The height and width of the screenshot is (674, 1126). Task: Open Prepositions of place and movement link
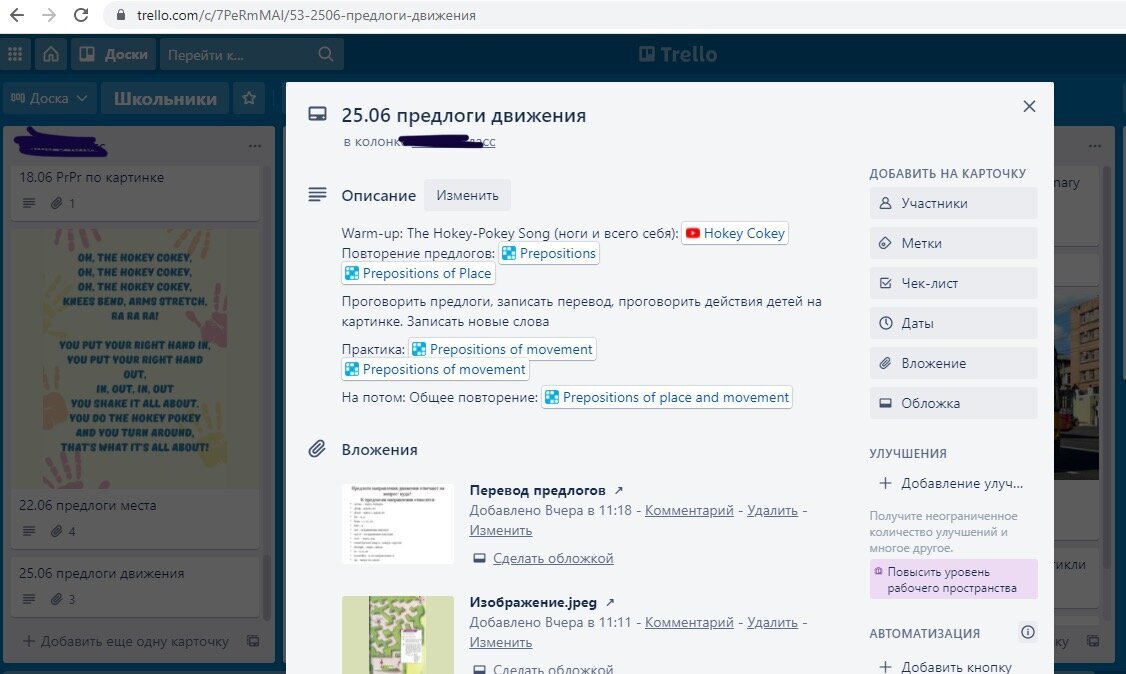click(x=667, y=398)
